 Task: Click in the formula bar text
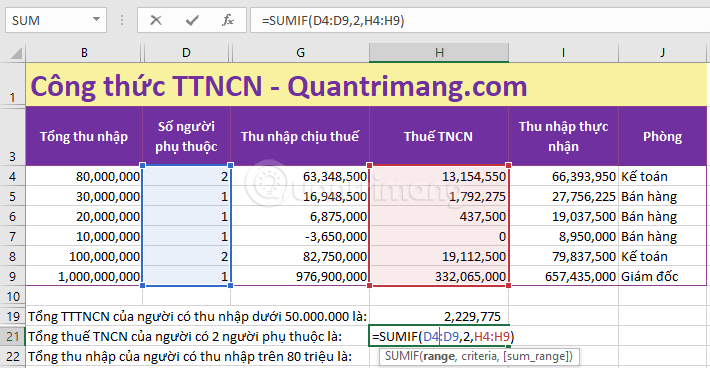333,20
